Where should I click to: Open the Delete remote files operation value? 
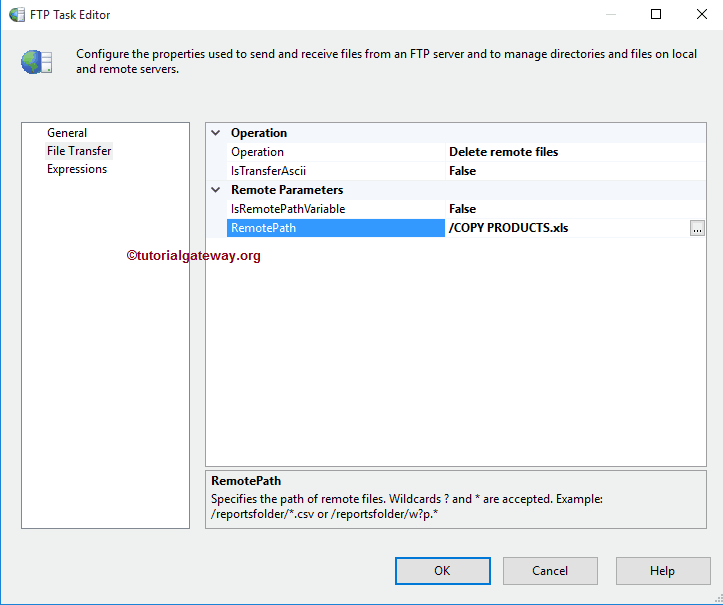point(575,152)
